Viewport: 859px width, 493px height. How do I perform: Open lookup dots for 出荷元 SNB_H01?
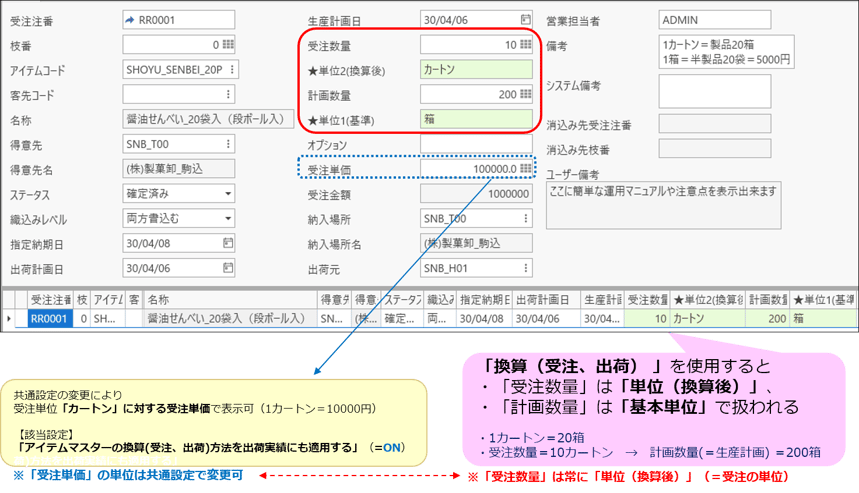[526, 268]
